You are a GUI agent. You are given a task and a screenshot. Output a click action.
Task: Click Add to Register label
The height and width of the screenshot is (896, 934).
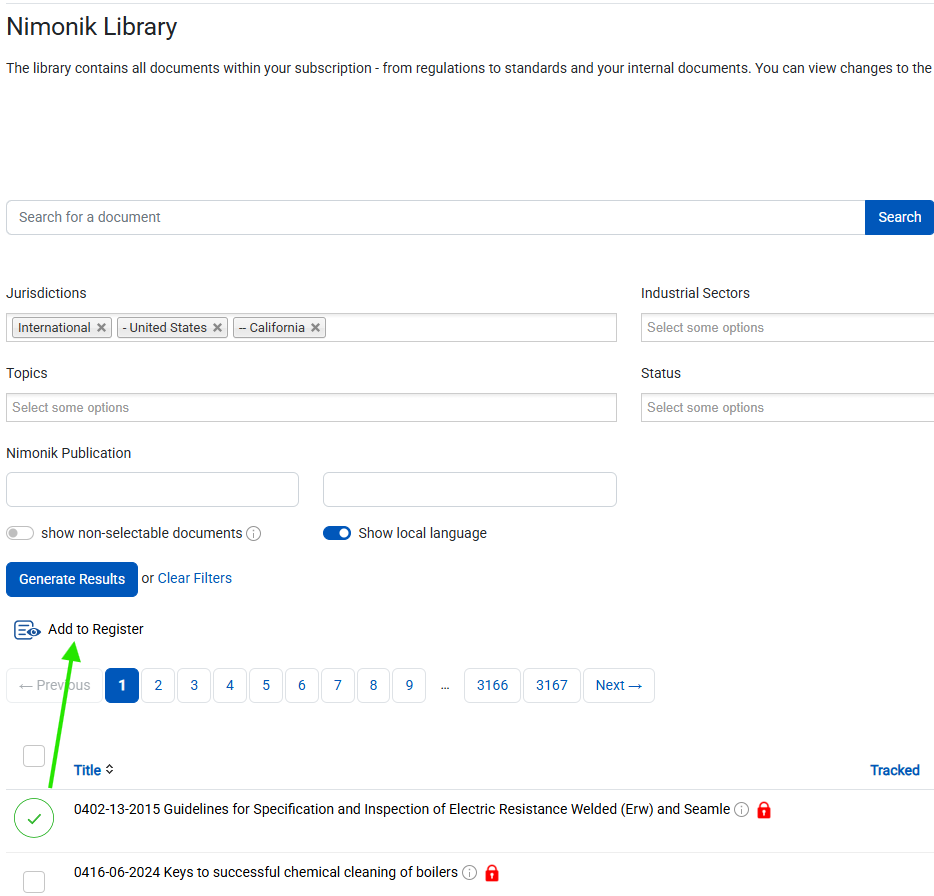(x=96, y=630)
